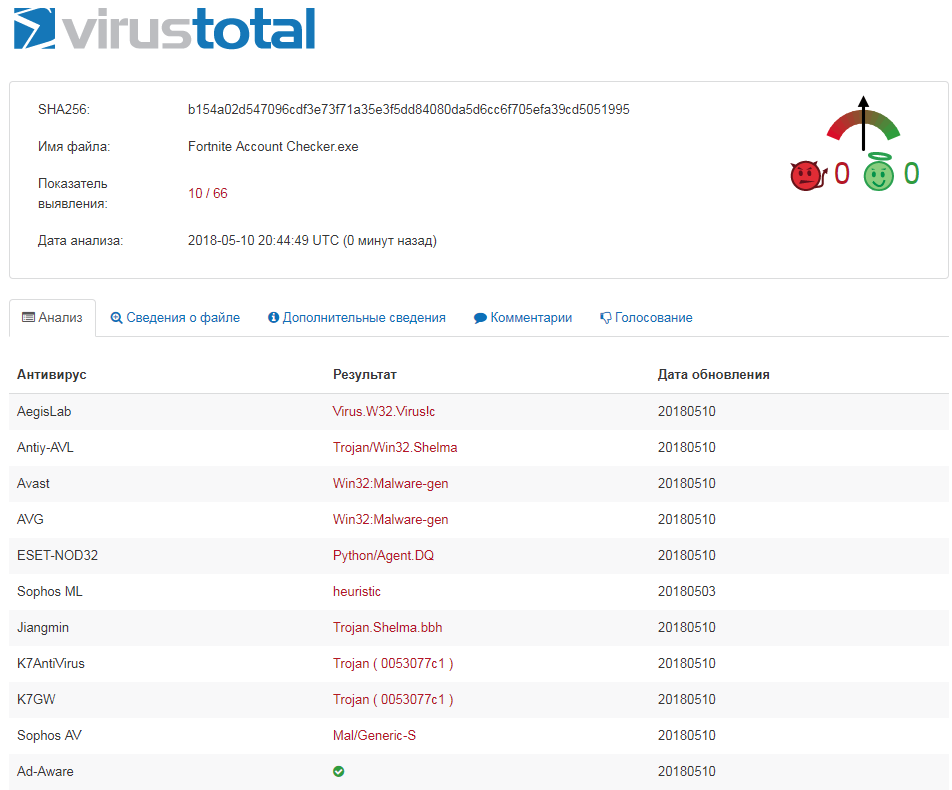Image resolution: width=952 pixels, height=790 pixels.
Task: Switch to the Комментарии tab
Action: (523, 318)
